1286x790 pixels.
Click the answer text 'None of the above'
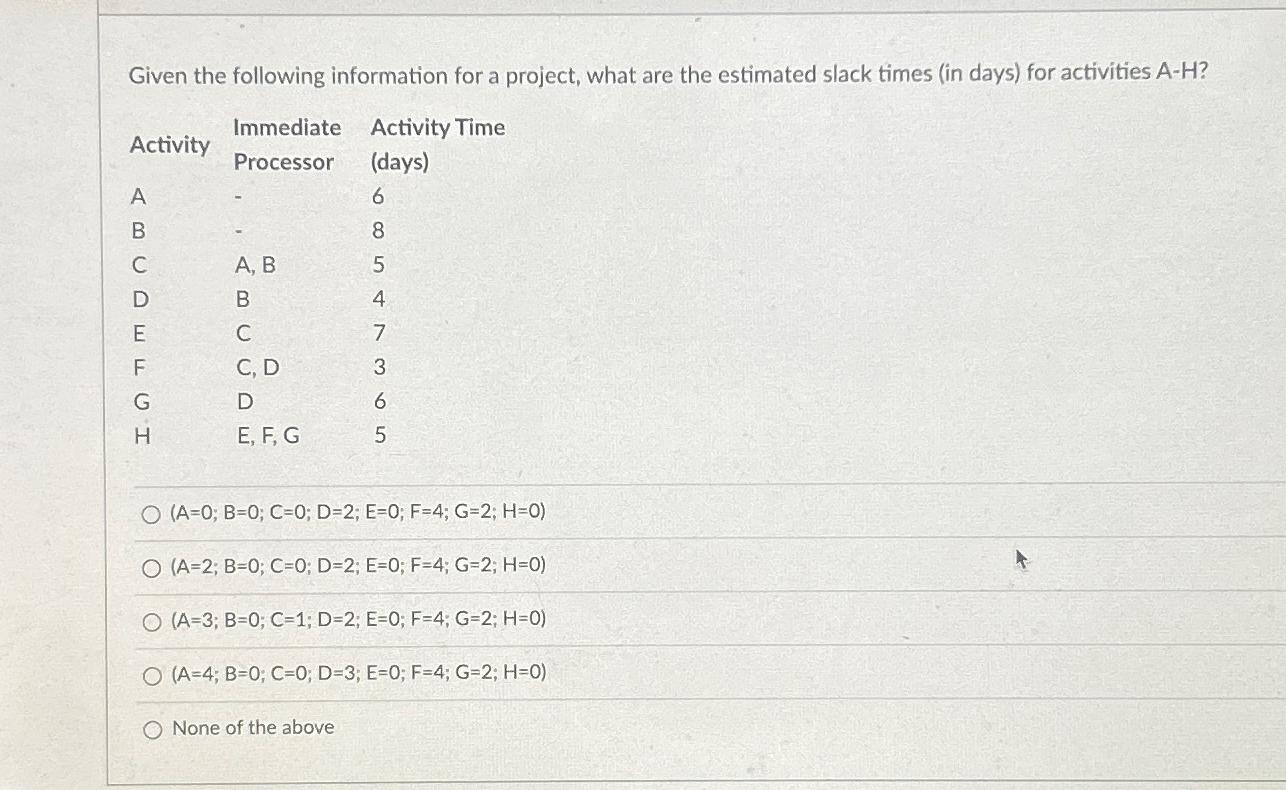coord(253,728)
